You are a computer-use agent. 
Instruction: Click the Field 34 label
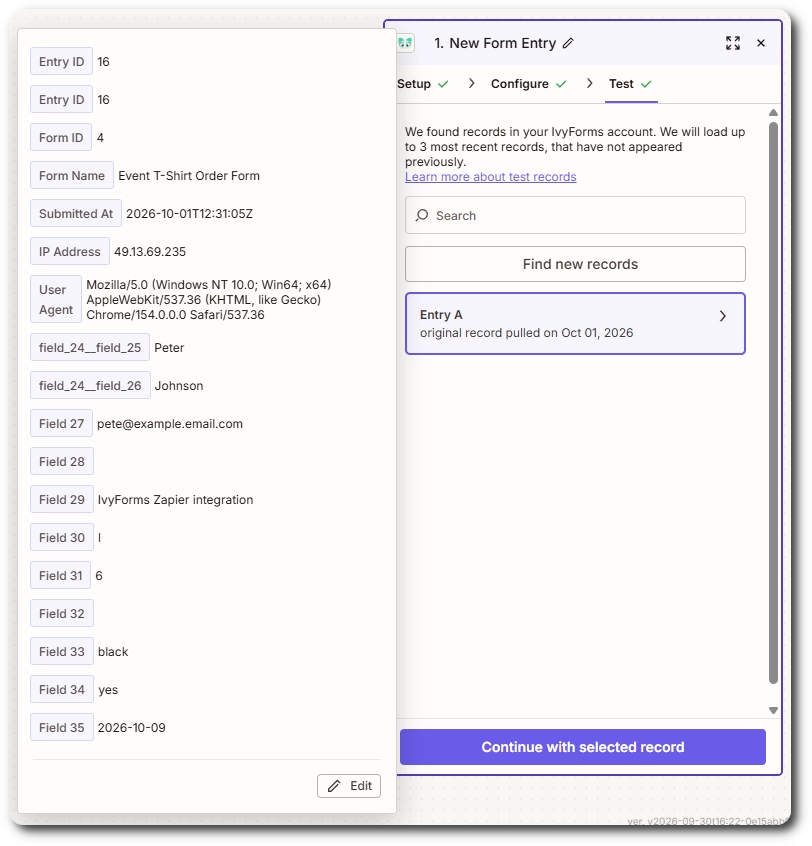click(x=62, y=690)
